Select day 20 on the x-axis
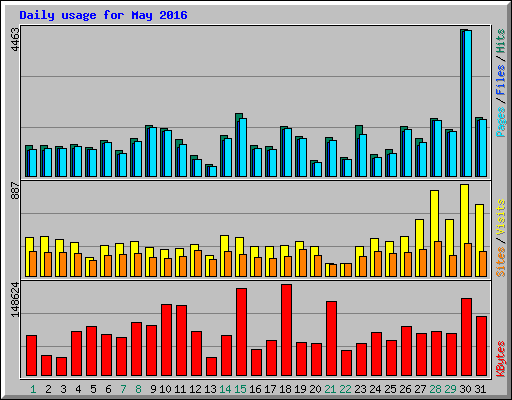The height and width of the screenshot is (400, 512). 315,389
